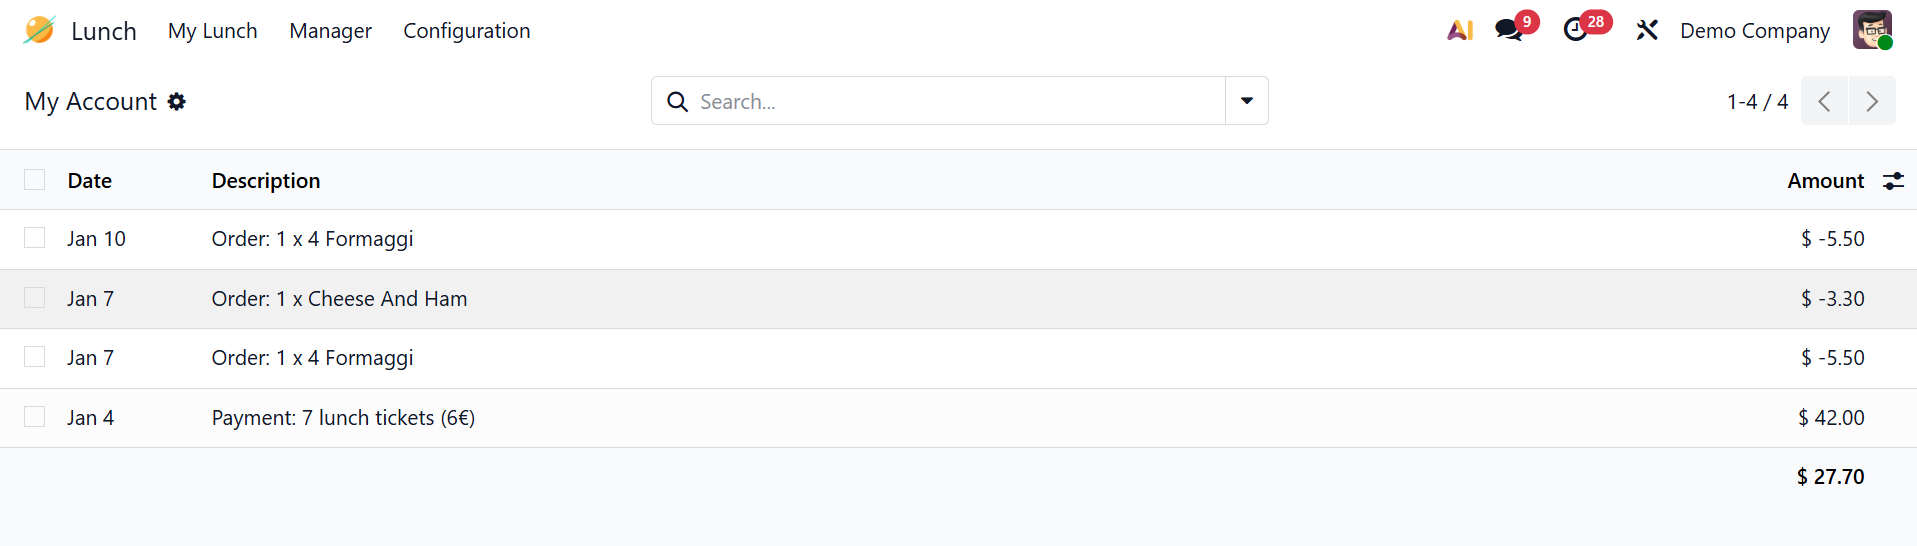
Task: Open the Configuration menu
Action: pyautogui.click(x=466, y=31)
